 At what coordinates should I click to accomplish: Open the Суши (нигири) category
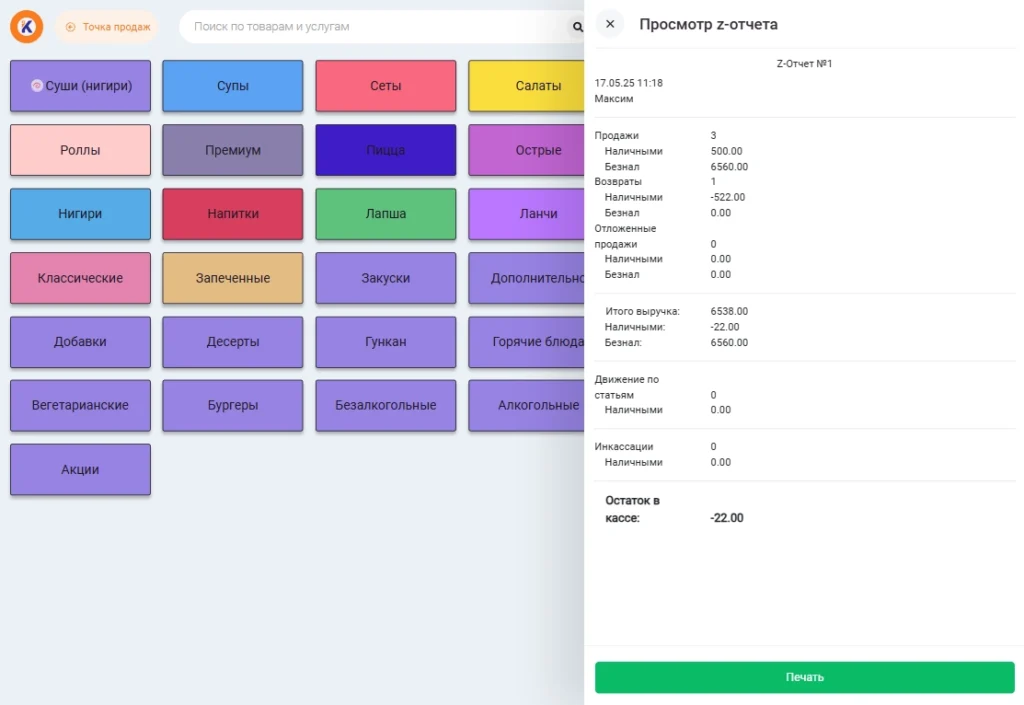pos(80,86)
